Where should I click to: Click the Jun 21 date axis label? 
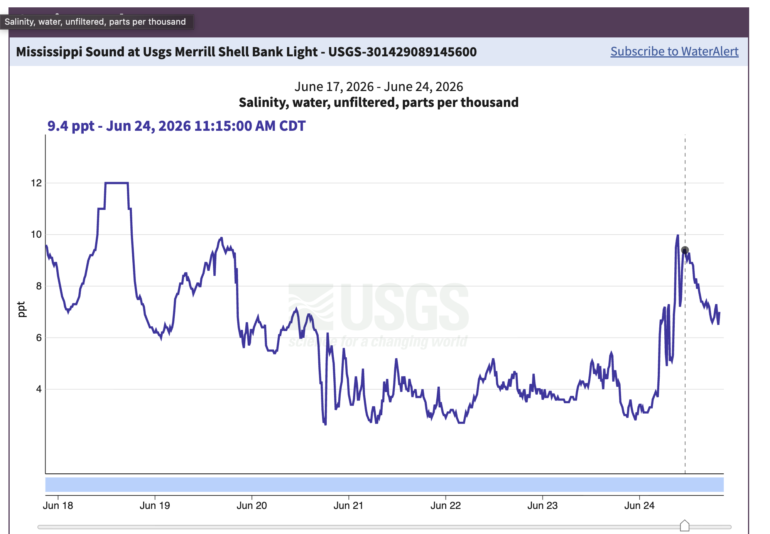point(348,506)
